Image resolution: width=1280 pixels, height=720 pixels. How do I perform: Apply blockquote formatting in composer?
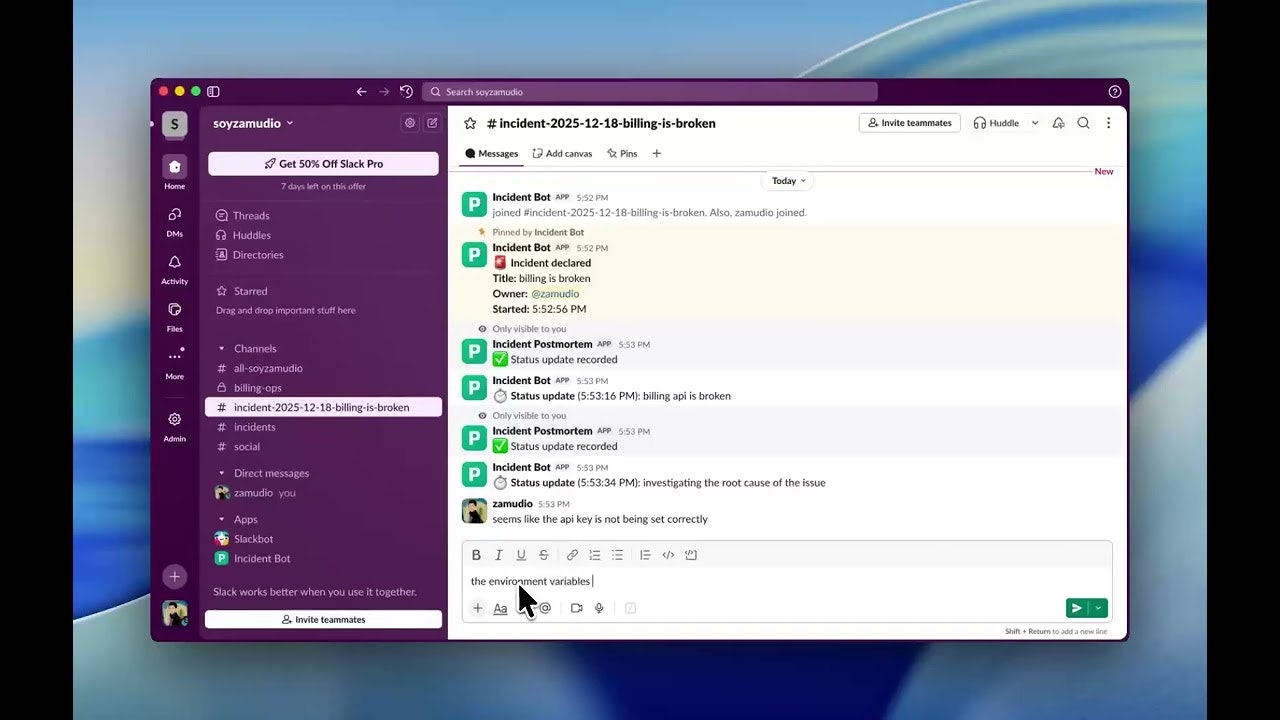coord(645,555)
